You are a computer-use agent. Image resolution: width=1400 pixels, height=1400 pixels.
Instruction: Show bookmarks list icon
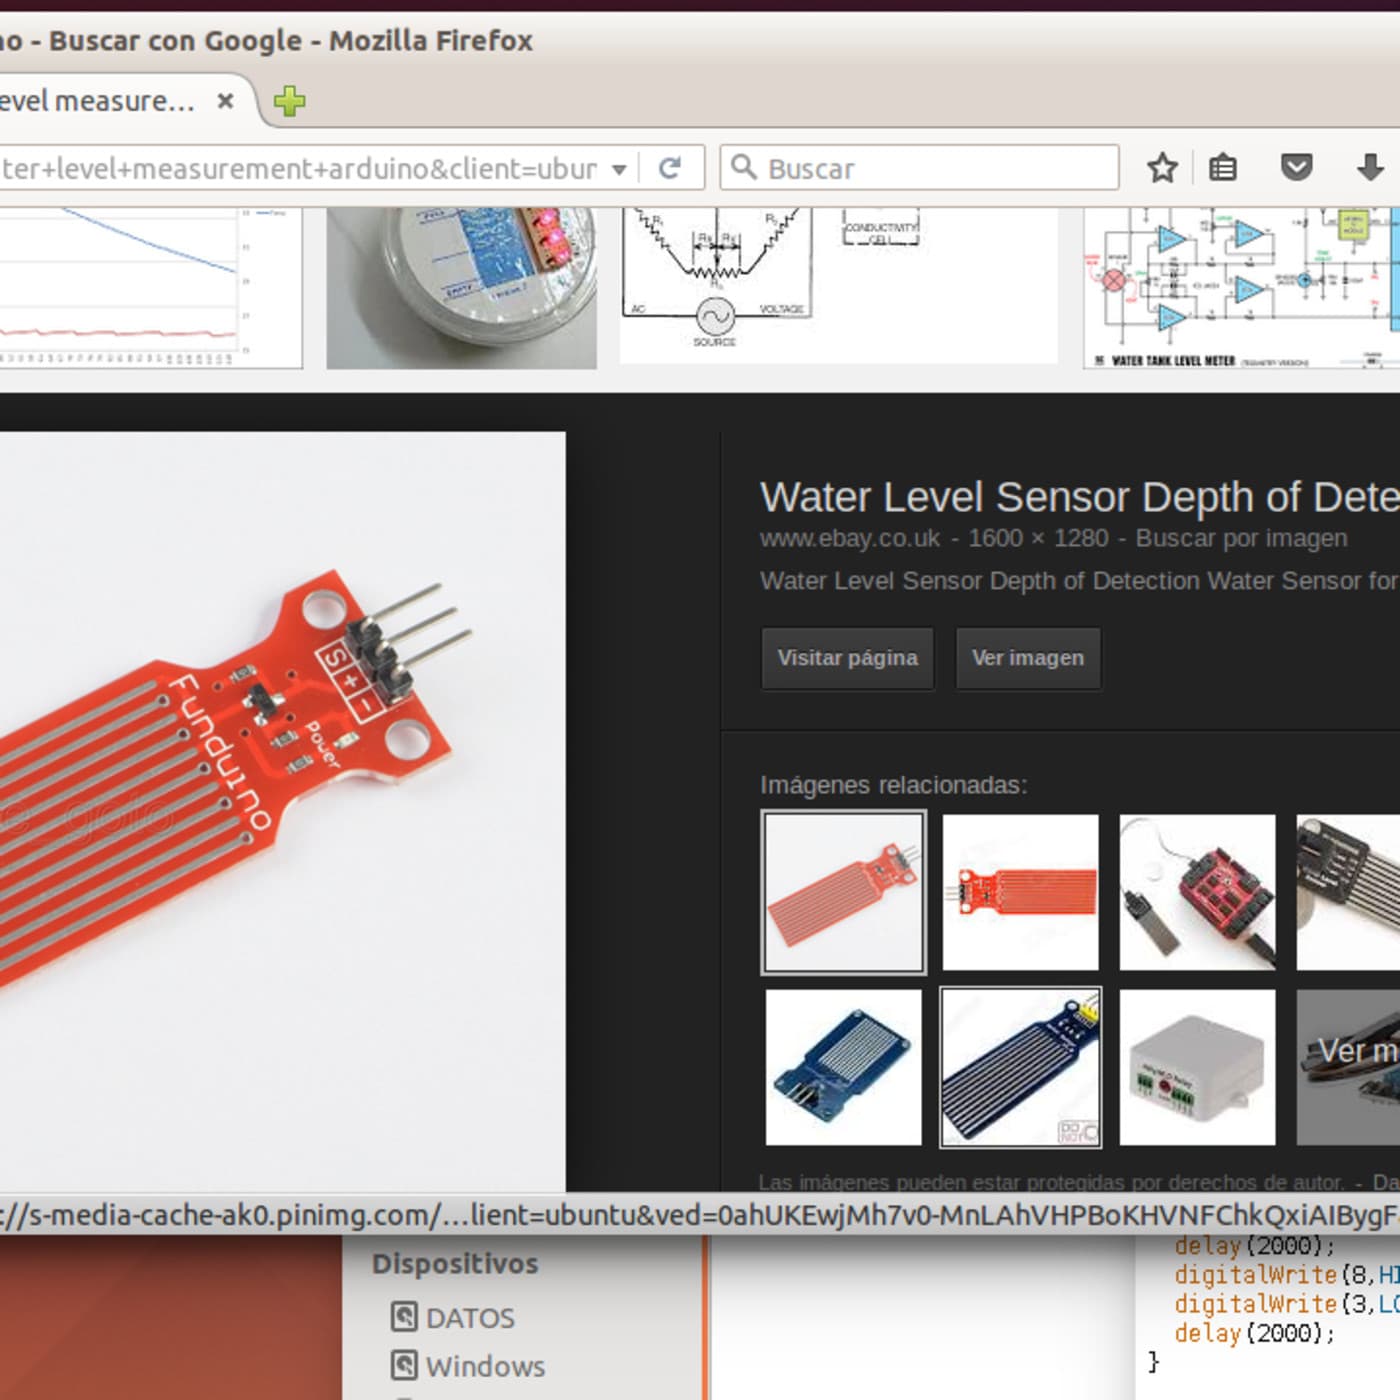1223,168
